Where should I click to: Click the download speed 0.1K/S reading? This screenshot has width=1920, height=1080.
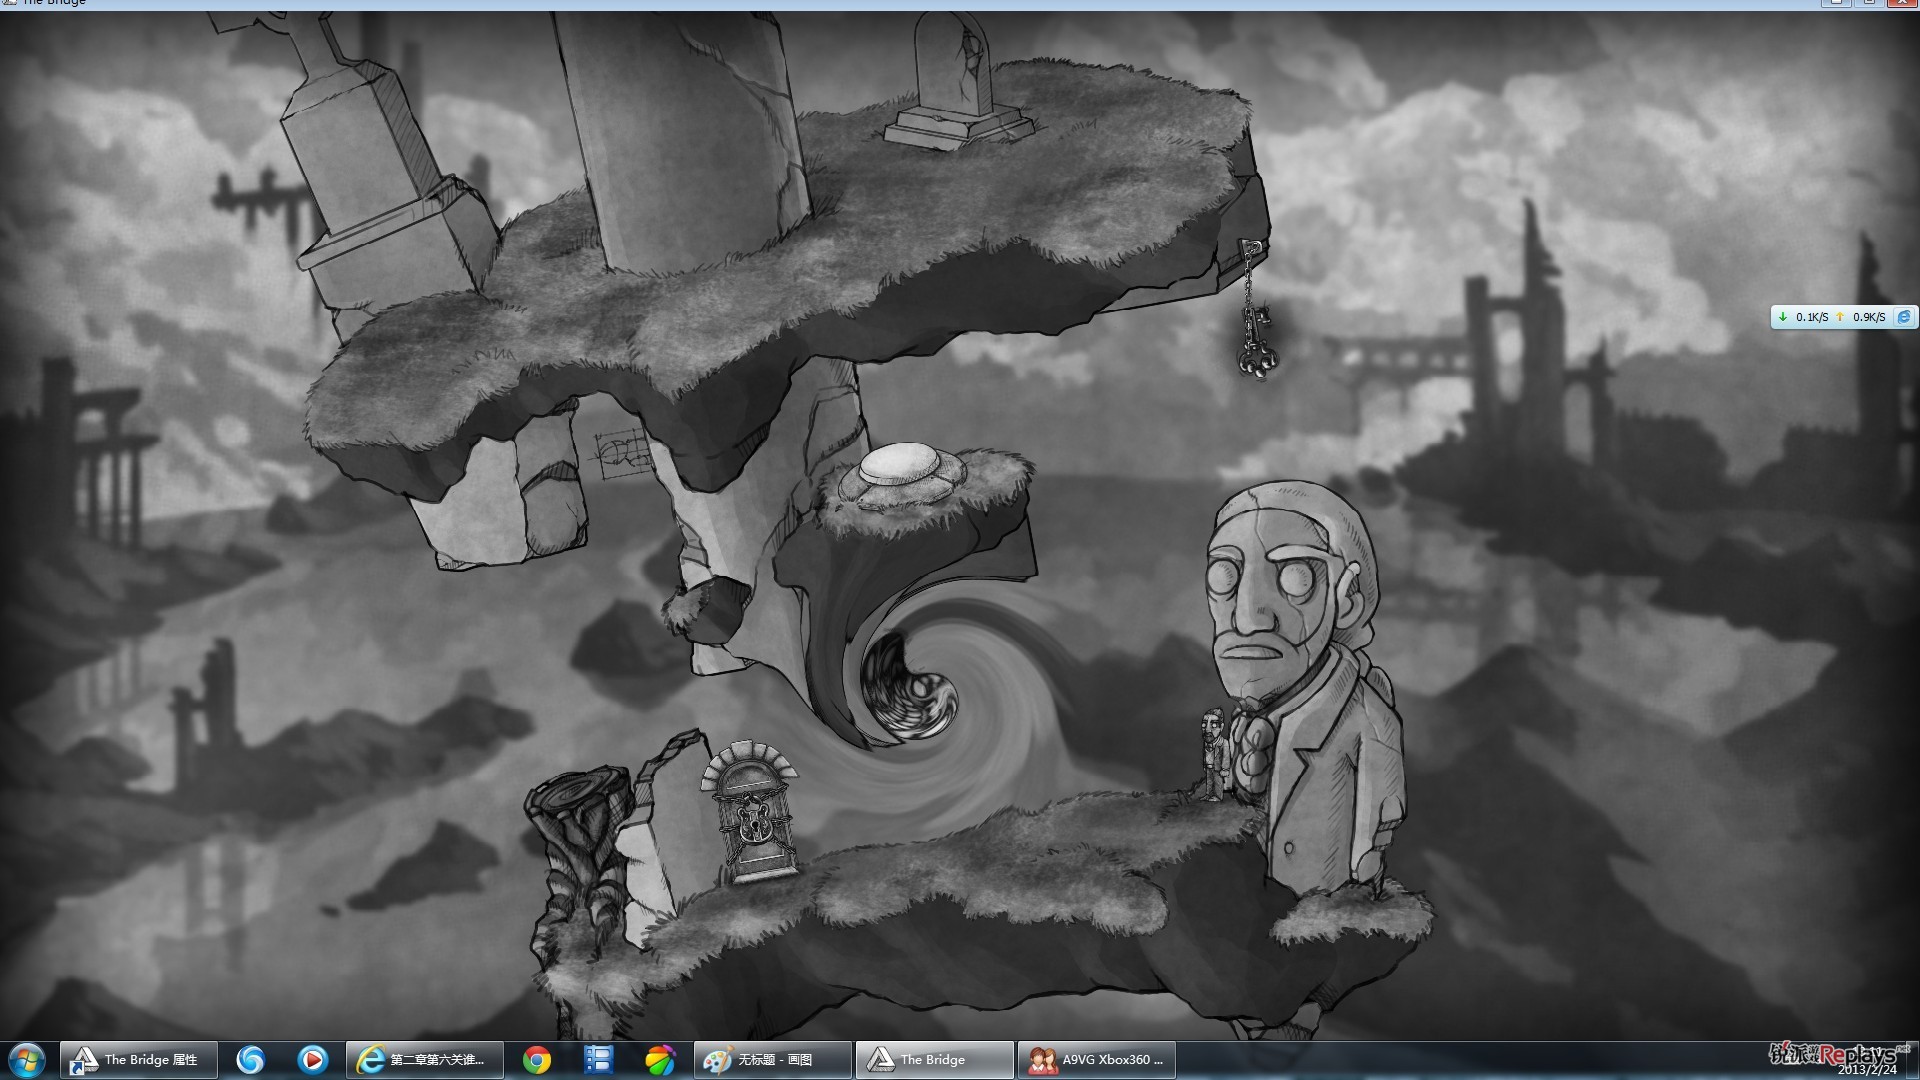coord(1811,317)
